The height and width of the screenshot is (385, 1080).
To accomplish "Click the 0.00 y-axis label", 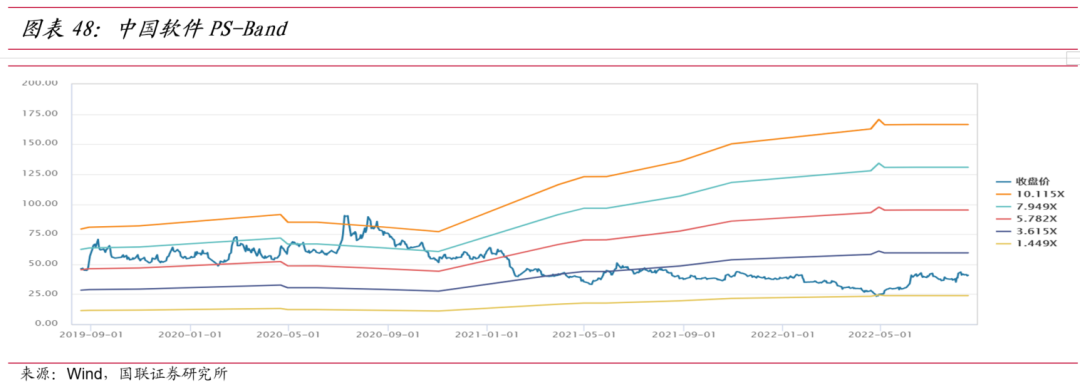I will [45, 324].
